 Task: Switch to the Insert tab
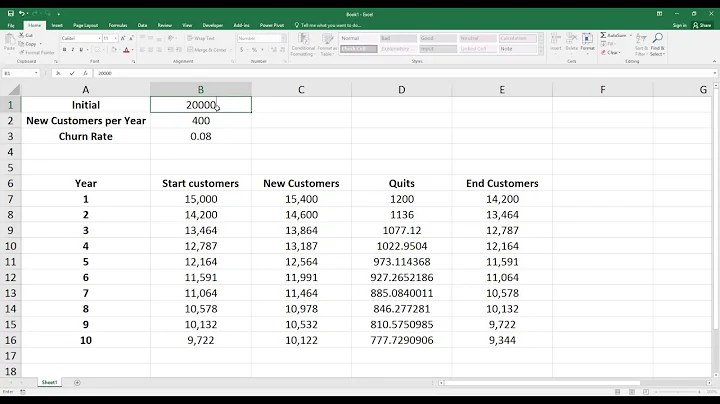click(x=57, y=25)
